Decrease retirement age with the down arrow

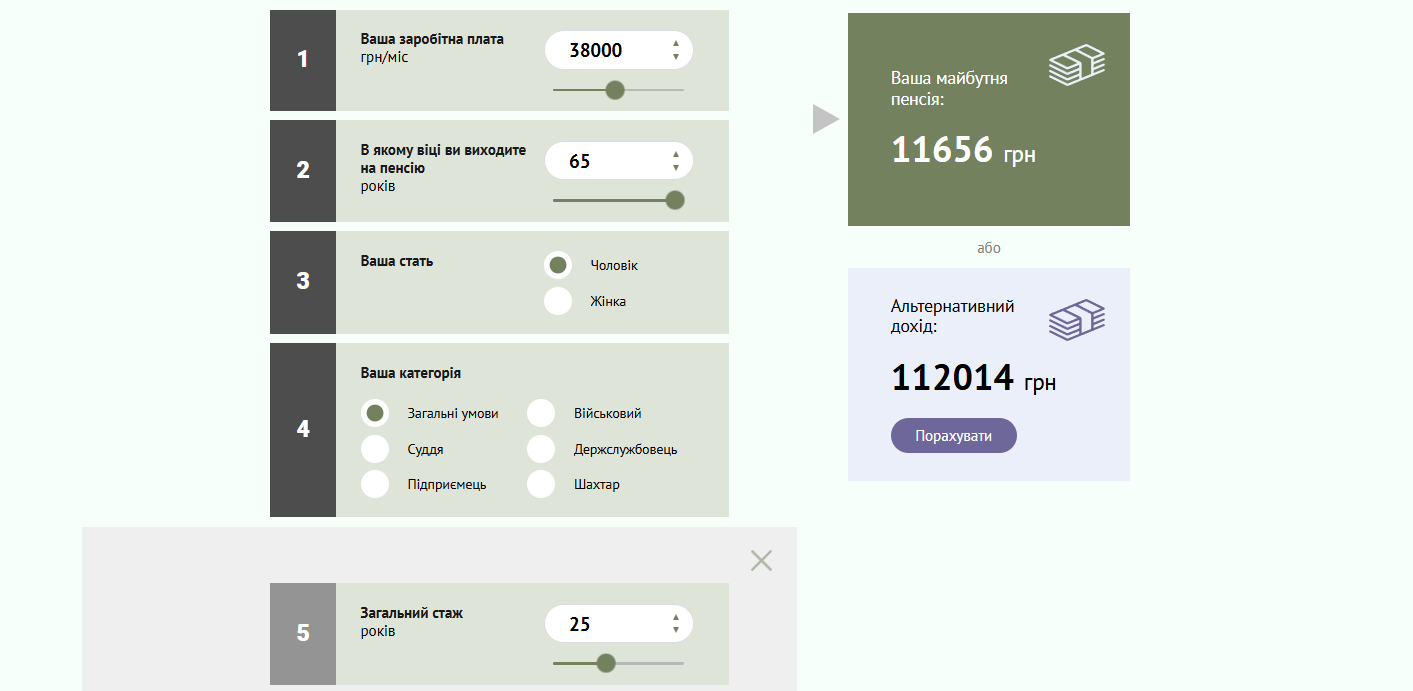[x=676, y=168]
